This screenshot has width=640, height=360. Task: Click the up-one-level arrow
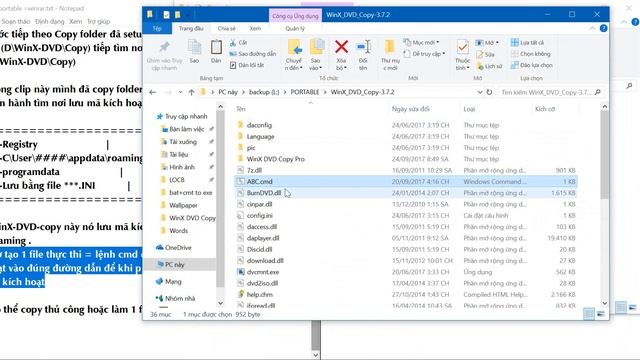(x=191, y=93)
